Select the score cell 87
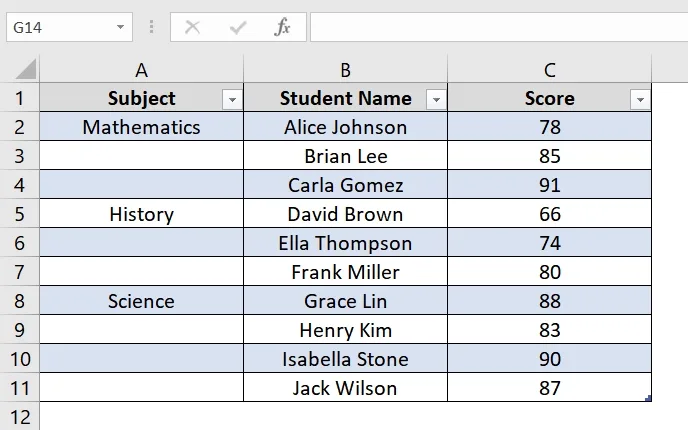Viewport: 688px width, 430px height. click(x=549, y=387)
